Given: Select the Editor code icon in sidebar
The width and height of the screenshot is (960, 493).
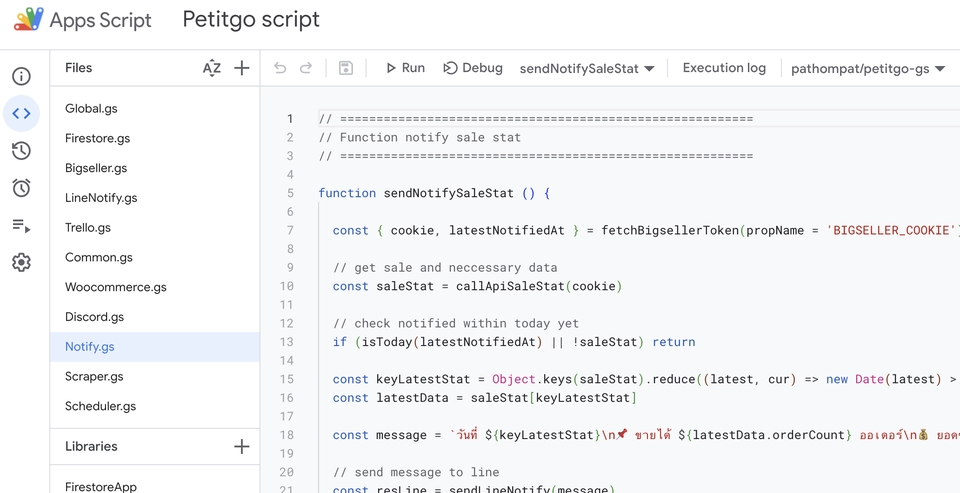Looking at the screenshot, I should (21, 113).
